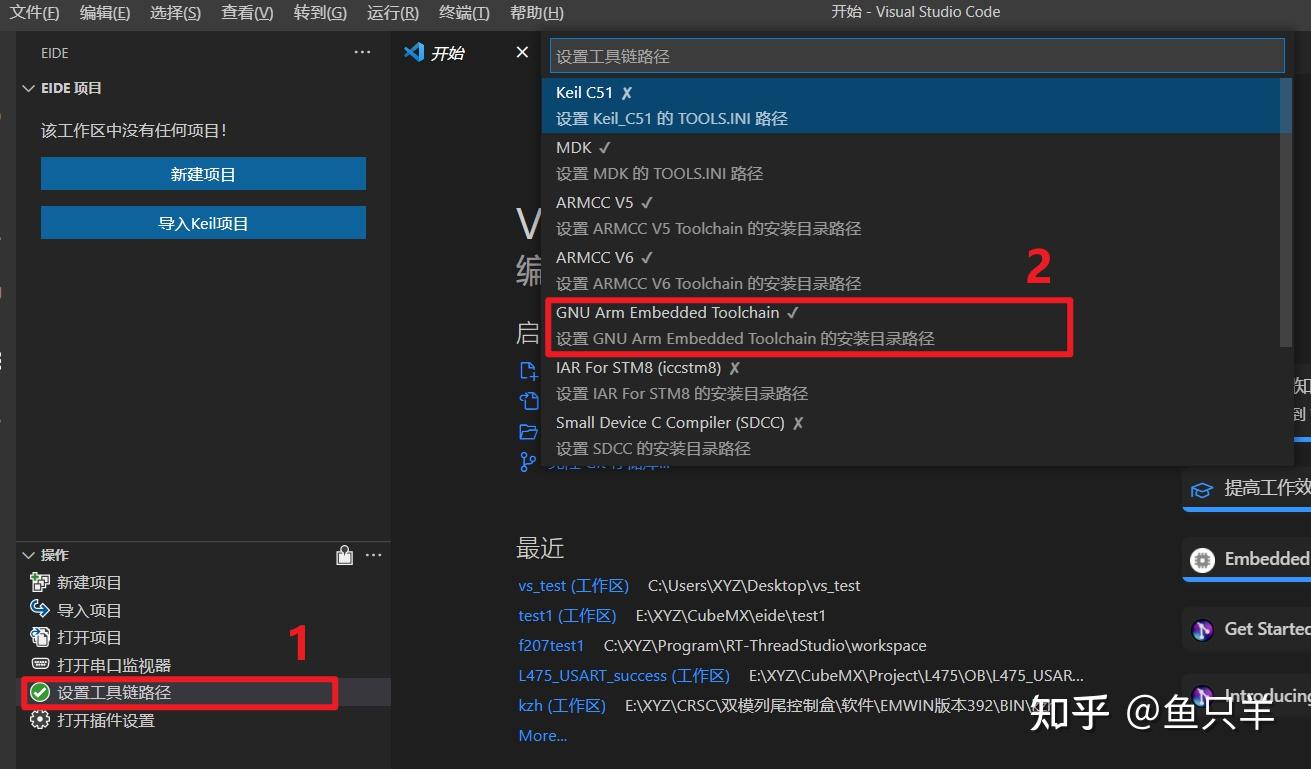Collapse the EIDE 项目 section
The width and height of the screenshot is (1311, 769).
click(x=28, y=88)
